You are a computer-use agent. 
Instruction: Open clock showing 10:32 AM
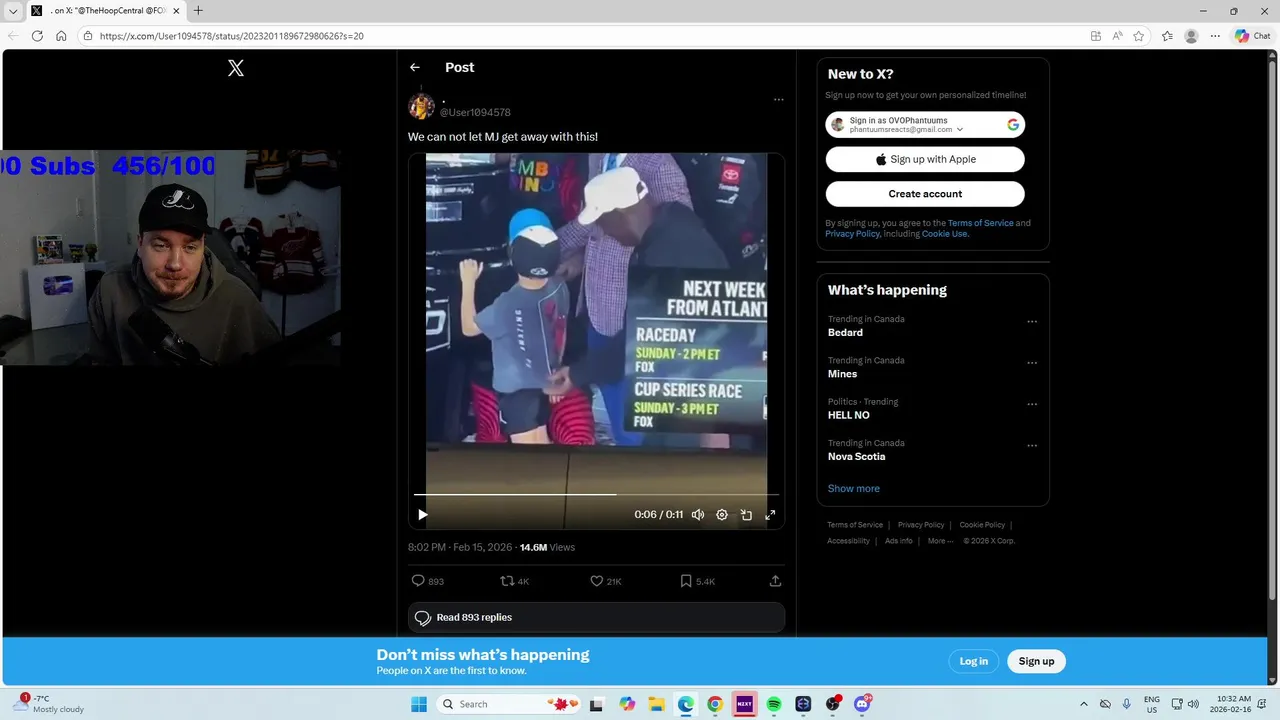point(1231,704)
